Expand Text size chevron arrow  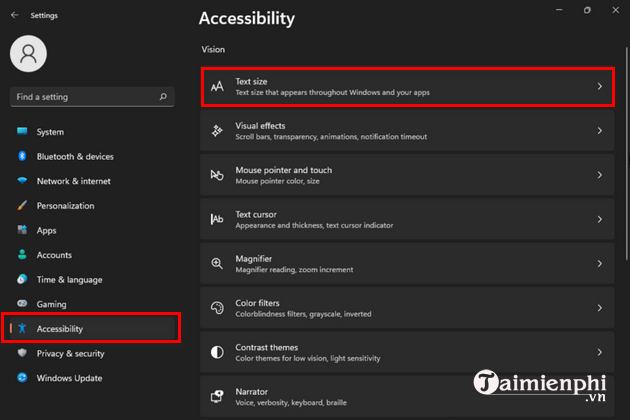[599, 86]
